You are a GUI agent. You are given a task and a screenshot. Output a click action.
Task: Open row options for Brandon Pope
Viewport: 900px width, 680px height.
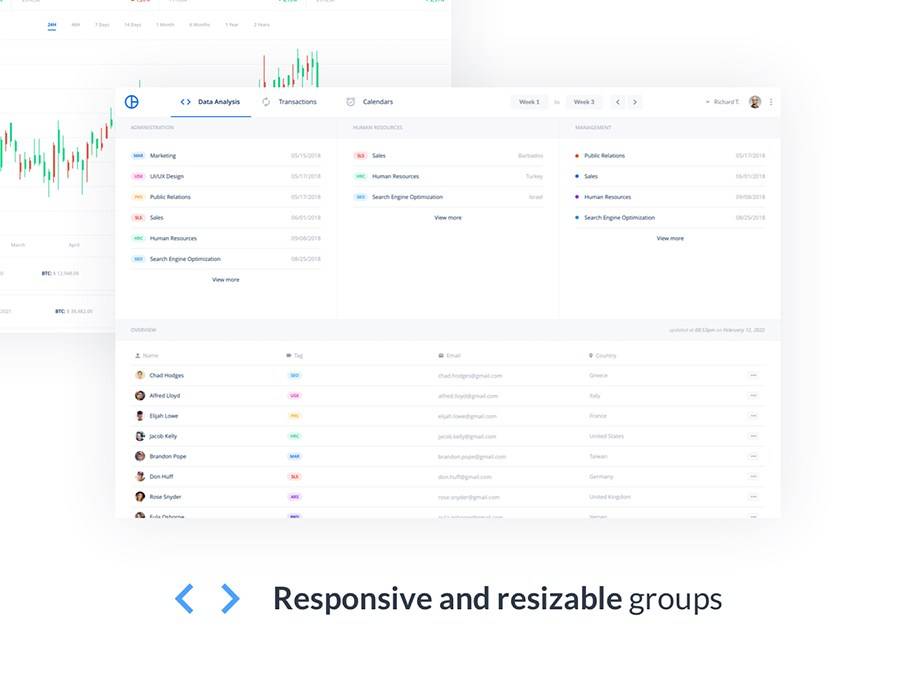(x=753, y=456)
